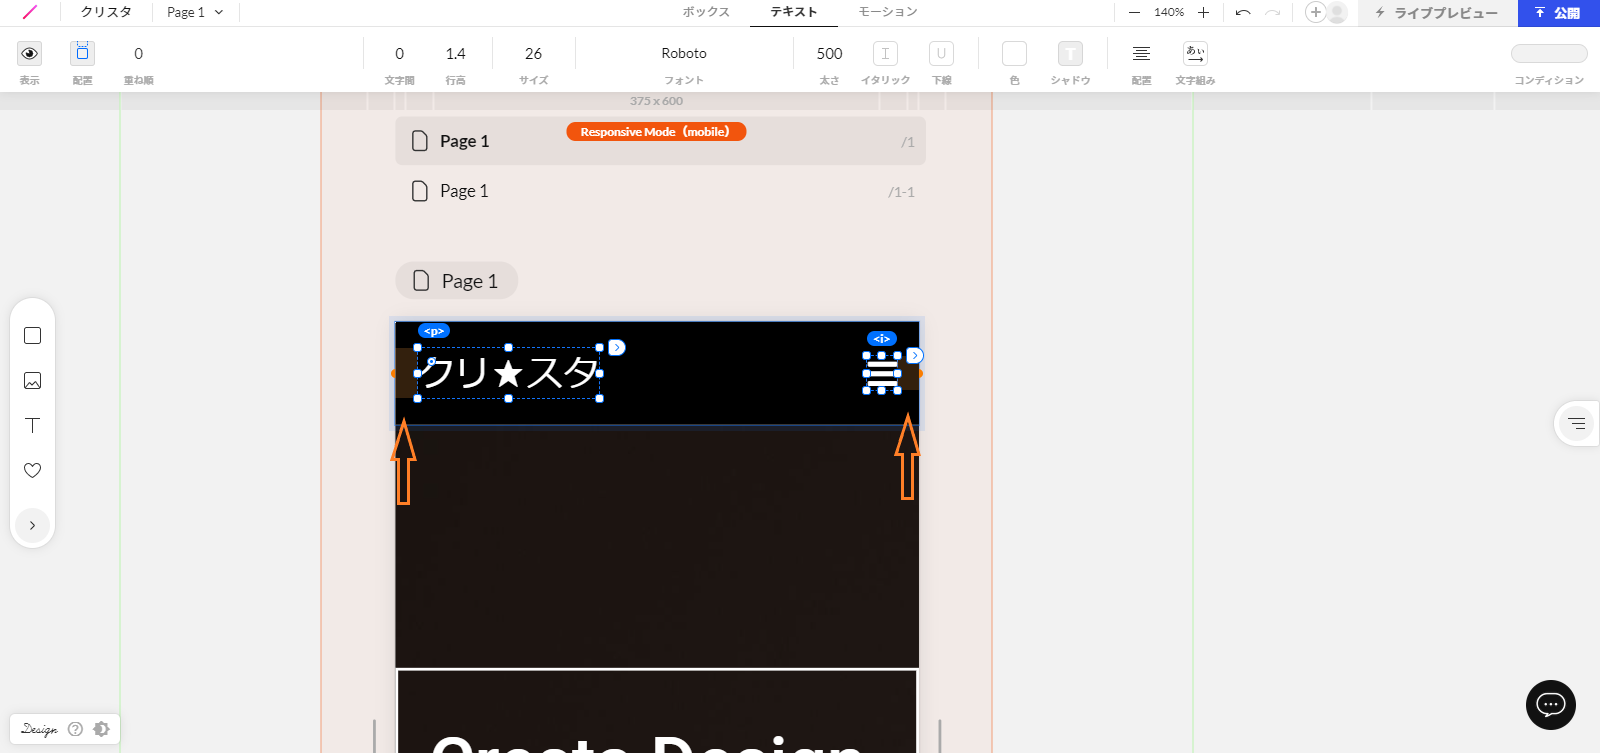Open the layers panel on right edge
The image size is (1600, 753).
coord(1577,424)
